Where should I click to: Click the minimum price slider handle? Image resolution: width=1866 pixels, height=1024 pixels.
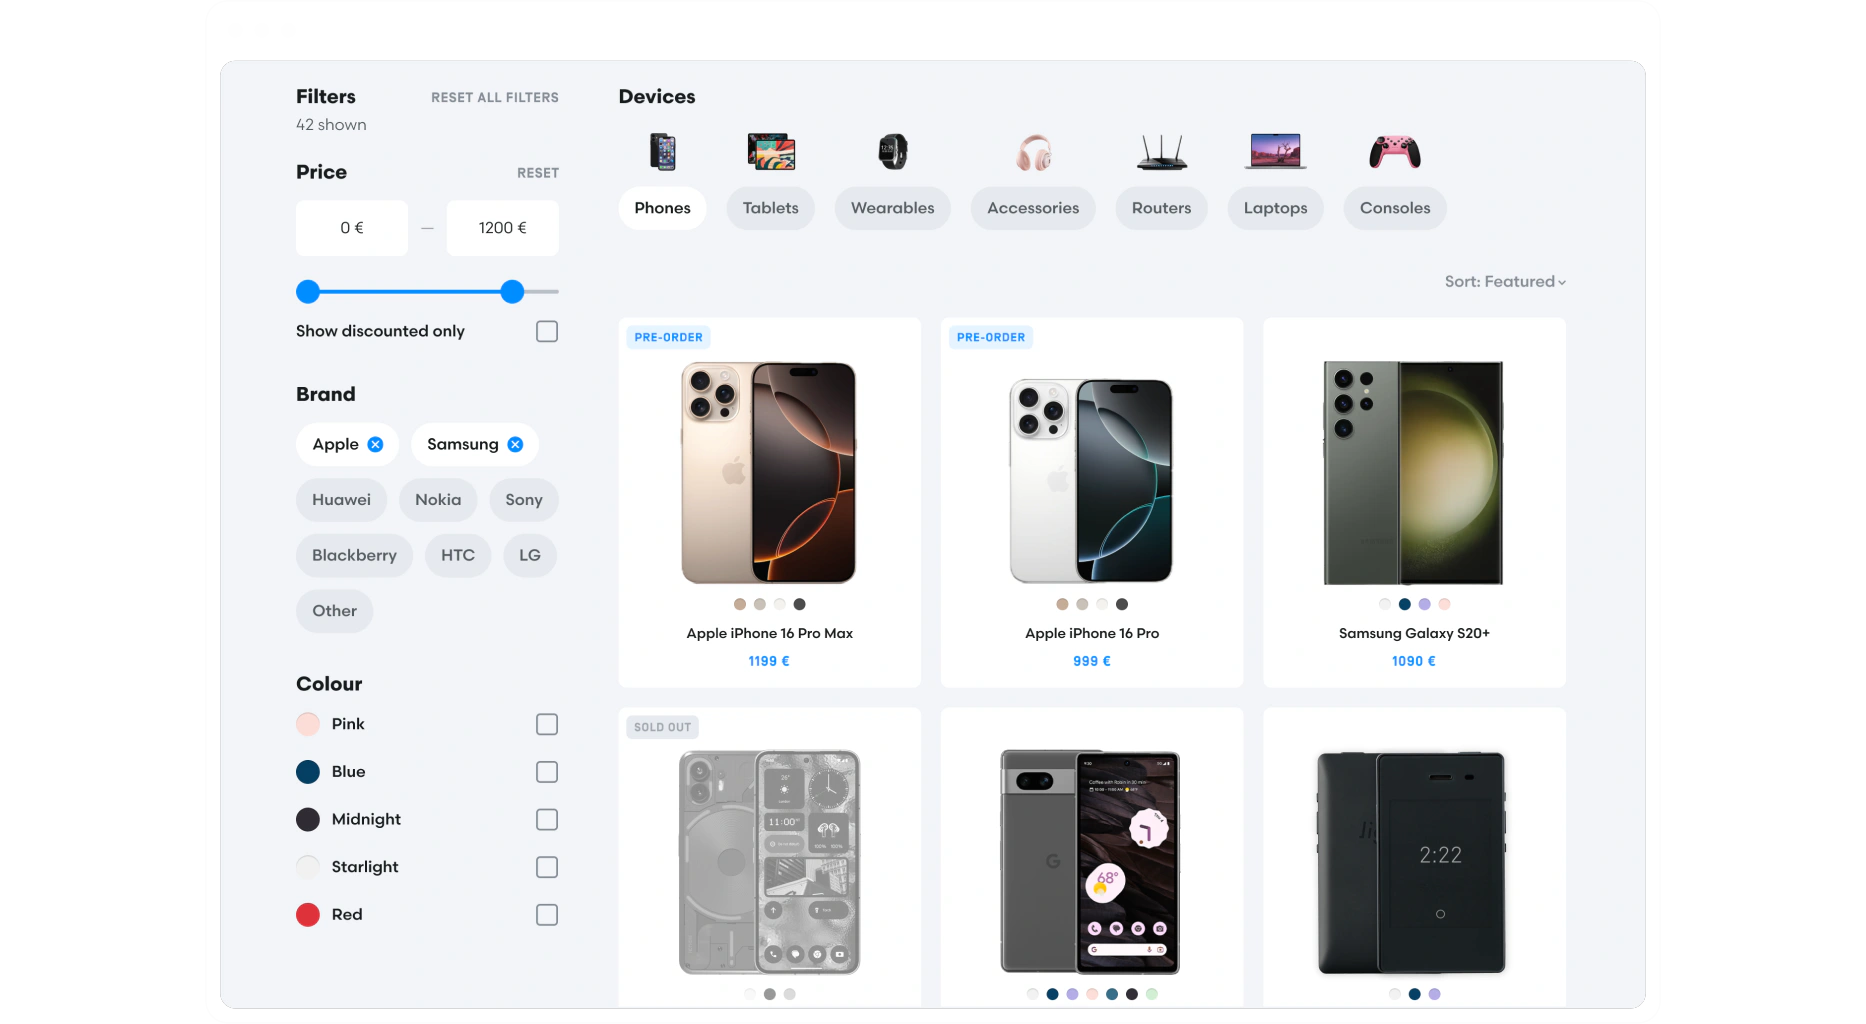(x=308, y=292)
